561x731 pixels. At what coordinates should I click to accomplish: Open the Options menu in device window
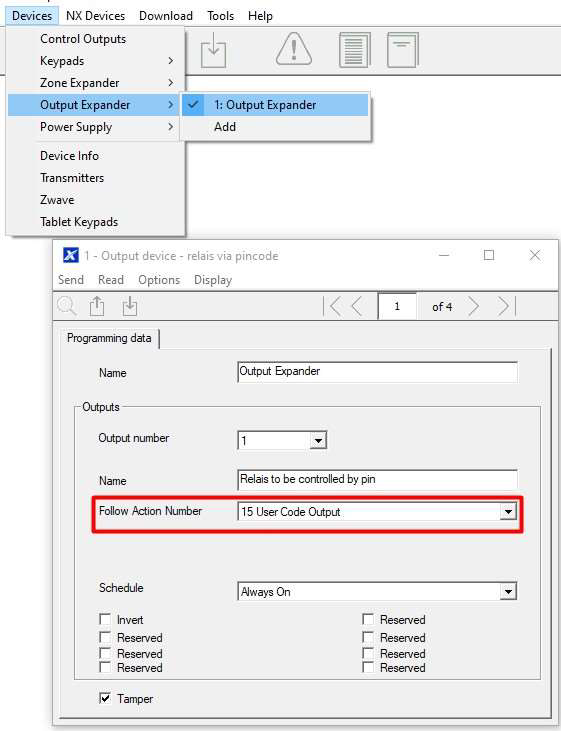159,280
